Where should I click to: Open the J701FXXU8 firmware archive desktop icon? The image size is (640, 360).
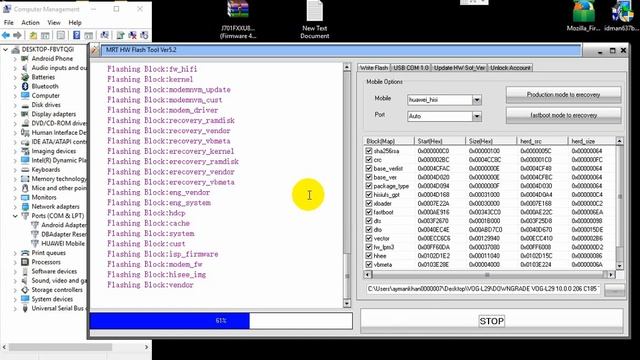pos(238,20)
